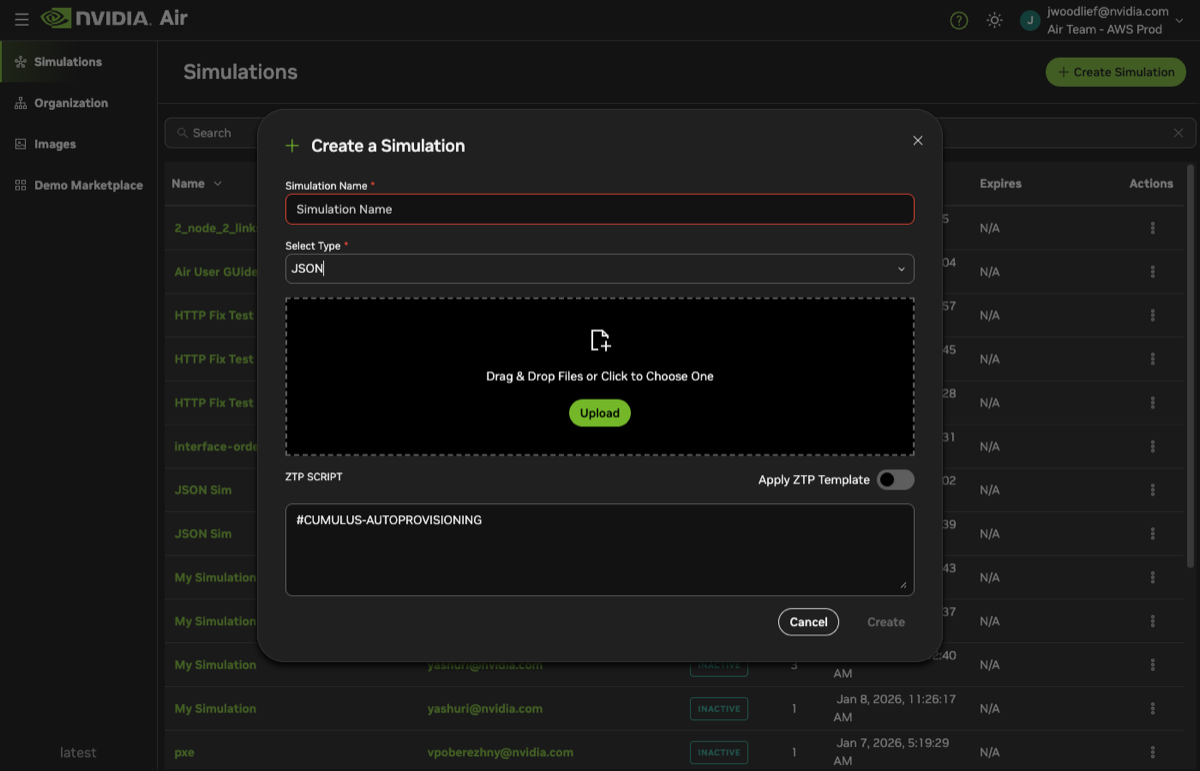
Task: Open the hamburger navigation menu
Action: (x=21, y=19)
